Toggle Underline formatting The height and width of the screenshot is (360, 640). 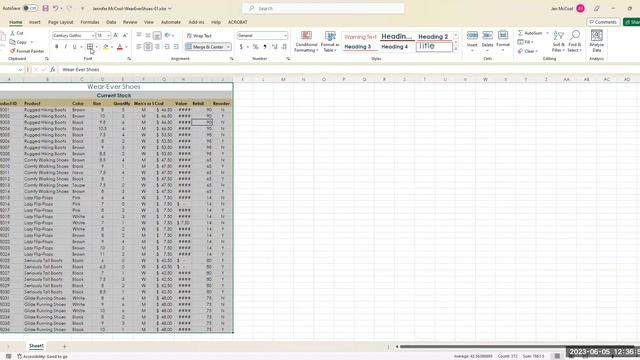coord(74,47)
